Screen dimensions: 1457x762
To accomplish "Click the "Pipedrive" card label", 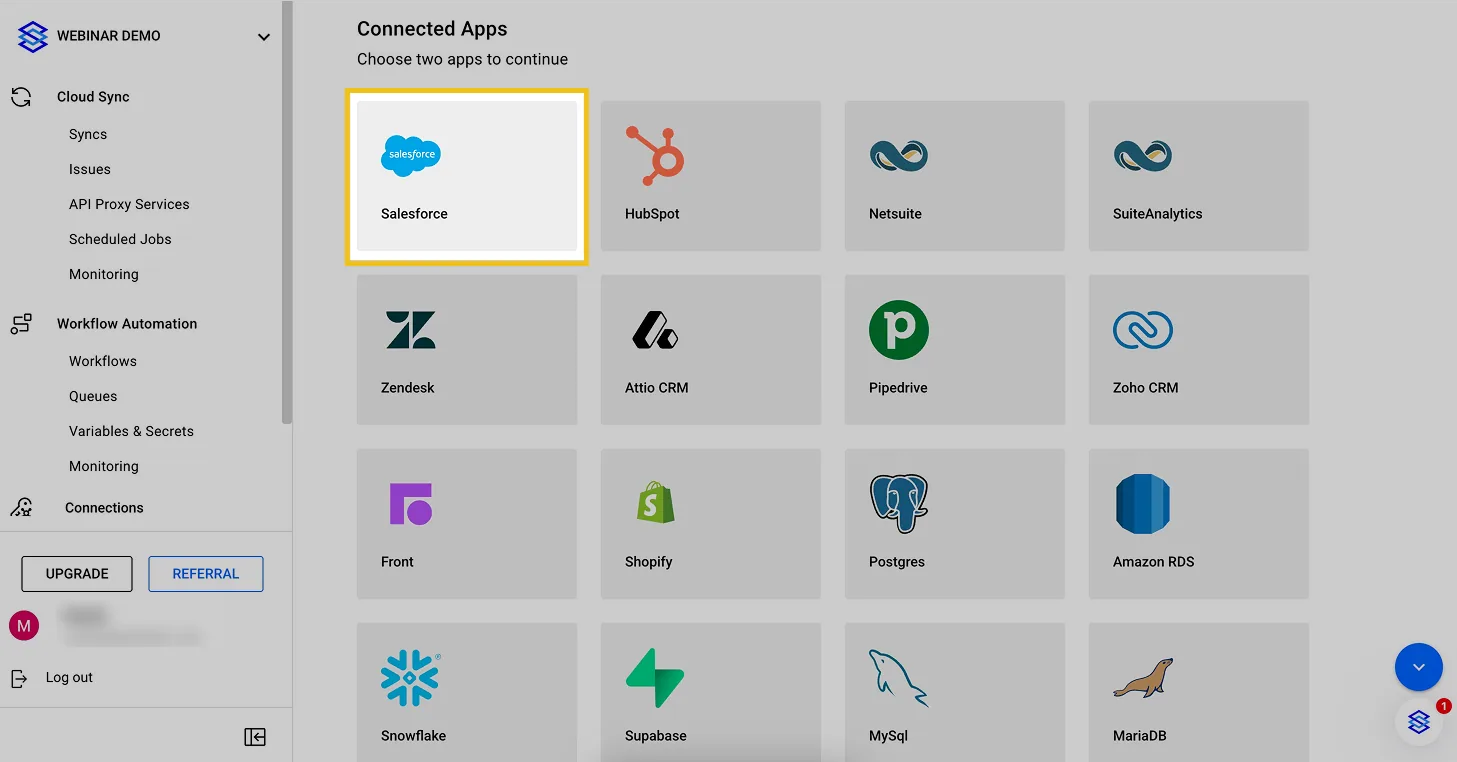I will 898,388.
